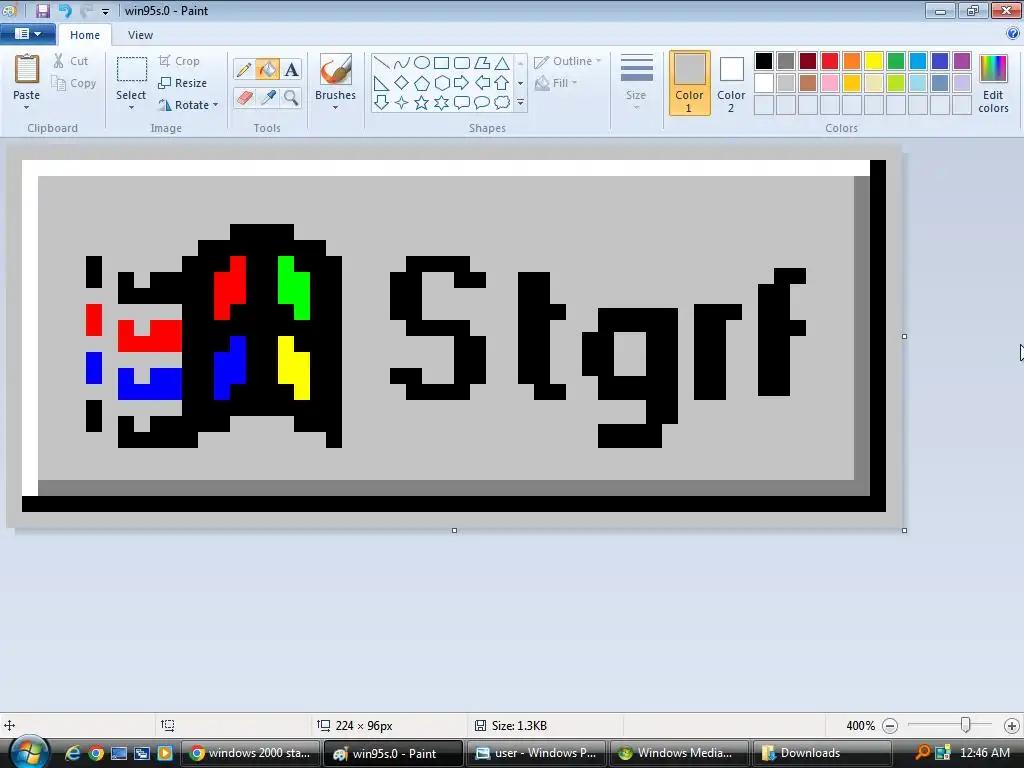The width and height of the screenshot is (1024, 768).
Task: Click the zoom out minus button
Action: 889,726
